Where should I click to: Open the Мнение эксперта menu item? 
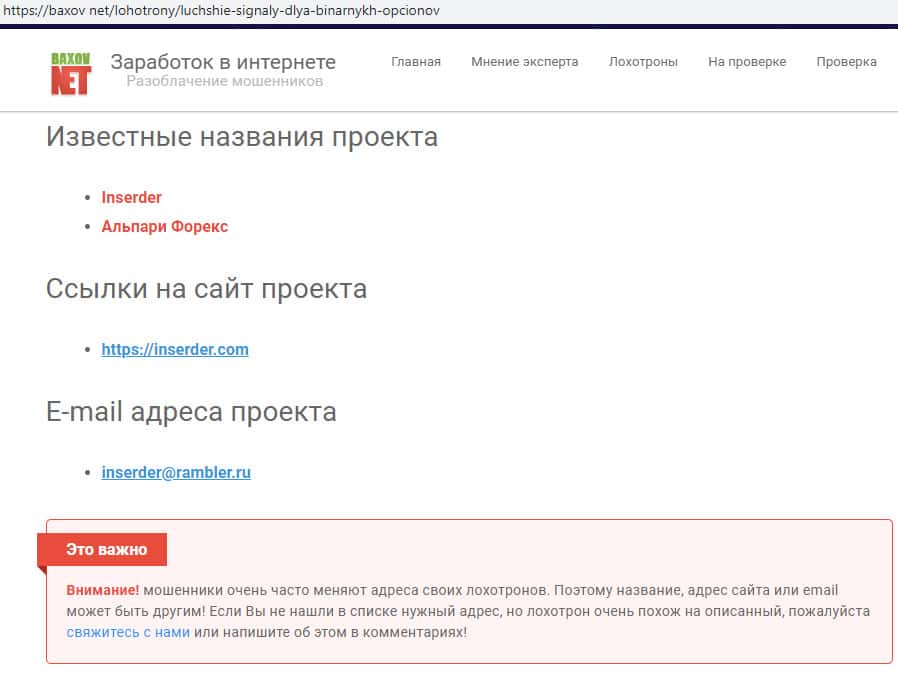click(525, 62)
